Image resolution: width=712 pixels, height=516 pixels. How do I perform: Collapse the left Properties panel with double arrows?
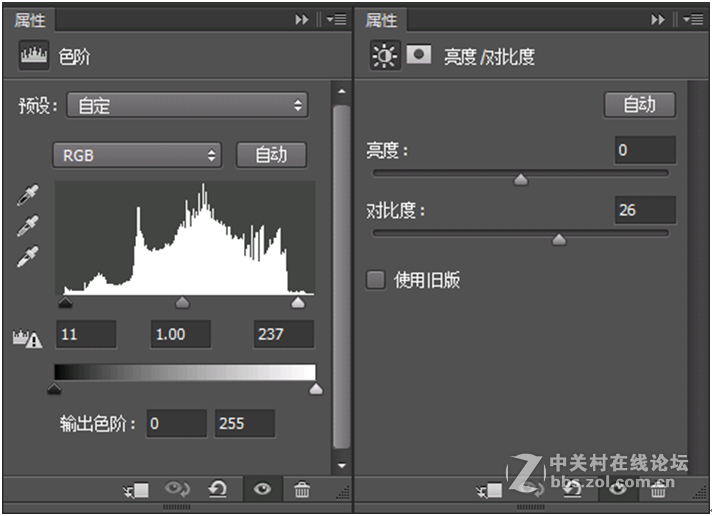coord(302,20)
